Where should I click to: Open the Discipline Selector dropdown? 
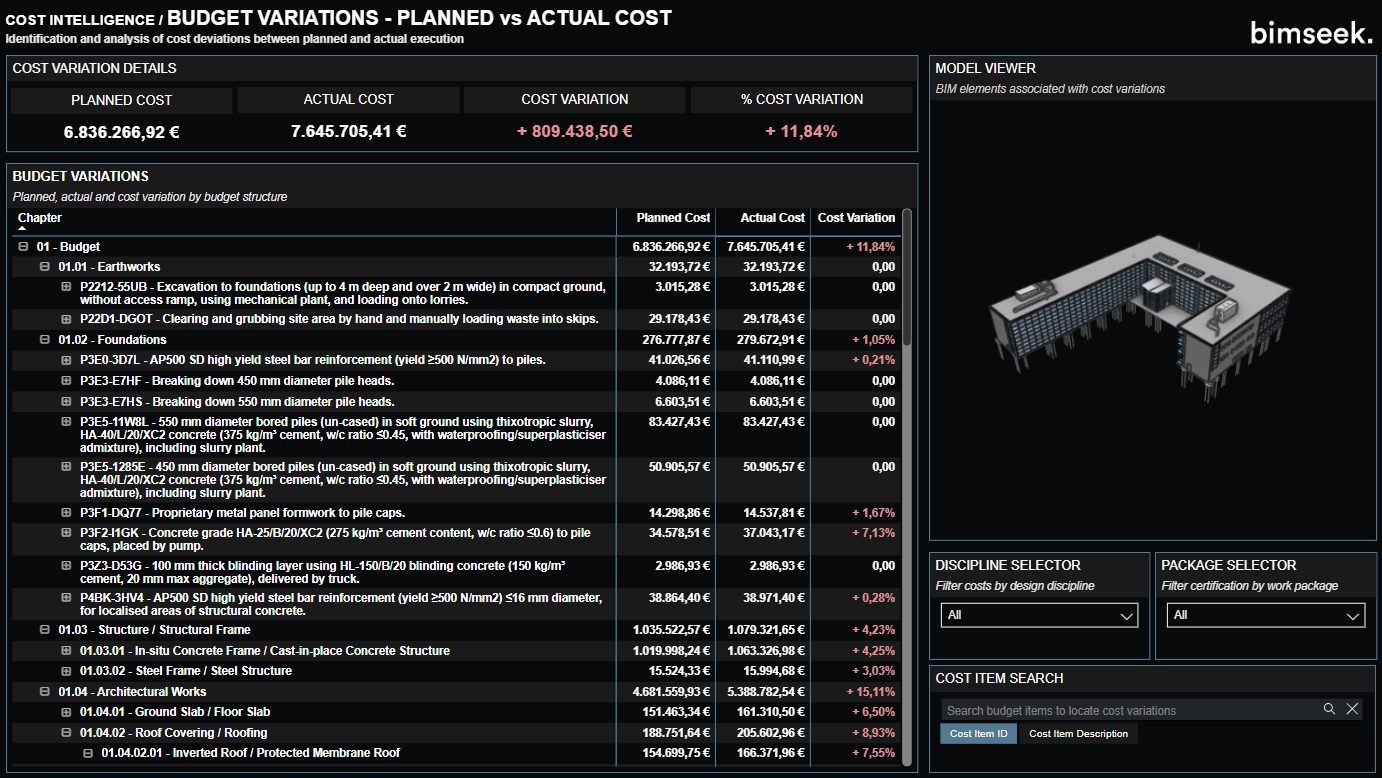pos(1039,615)
